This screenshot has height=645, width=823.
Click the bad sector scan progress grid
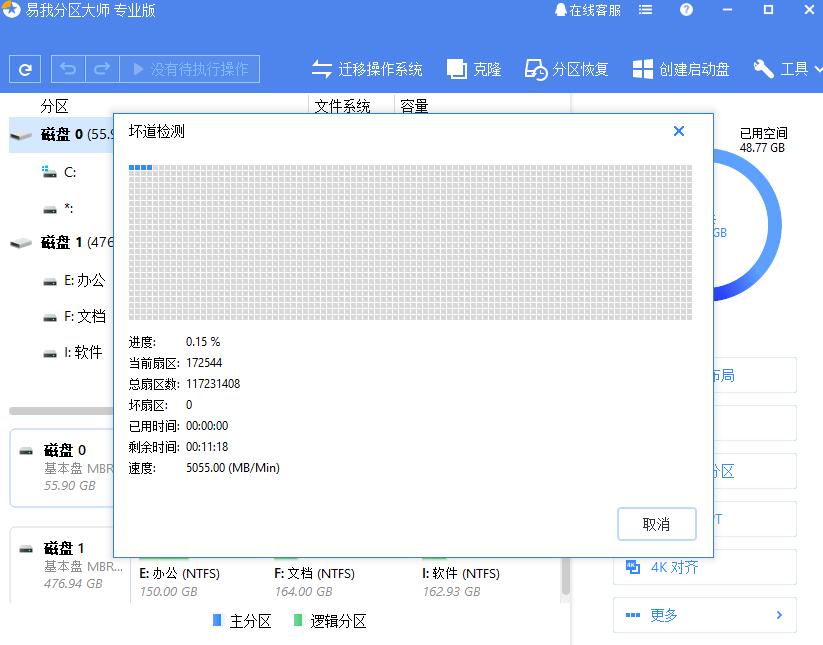[x=410, y=242]
